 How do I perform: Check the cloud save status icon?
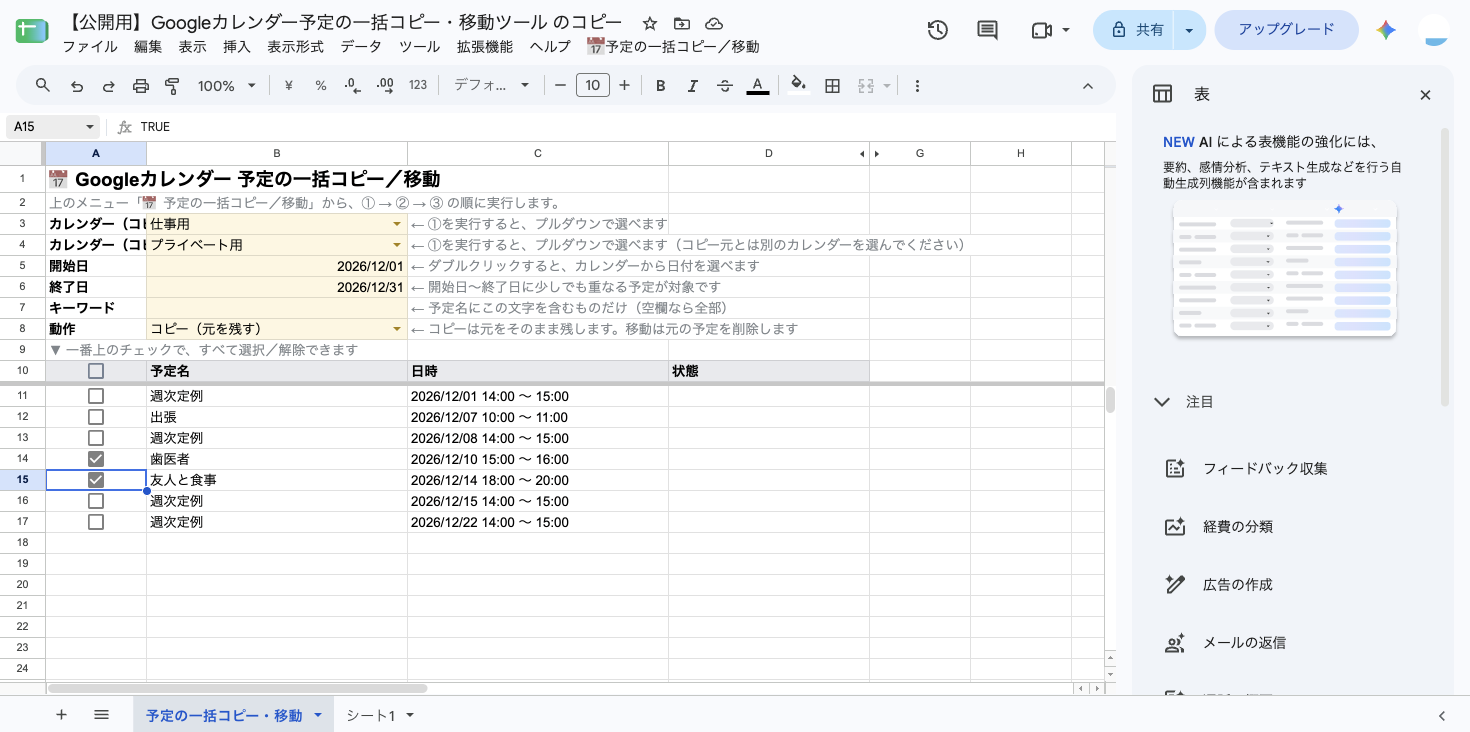click(x=714, y=23)
